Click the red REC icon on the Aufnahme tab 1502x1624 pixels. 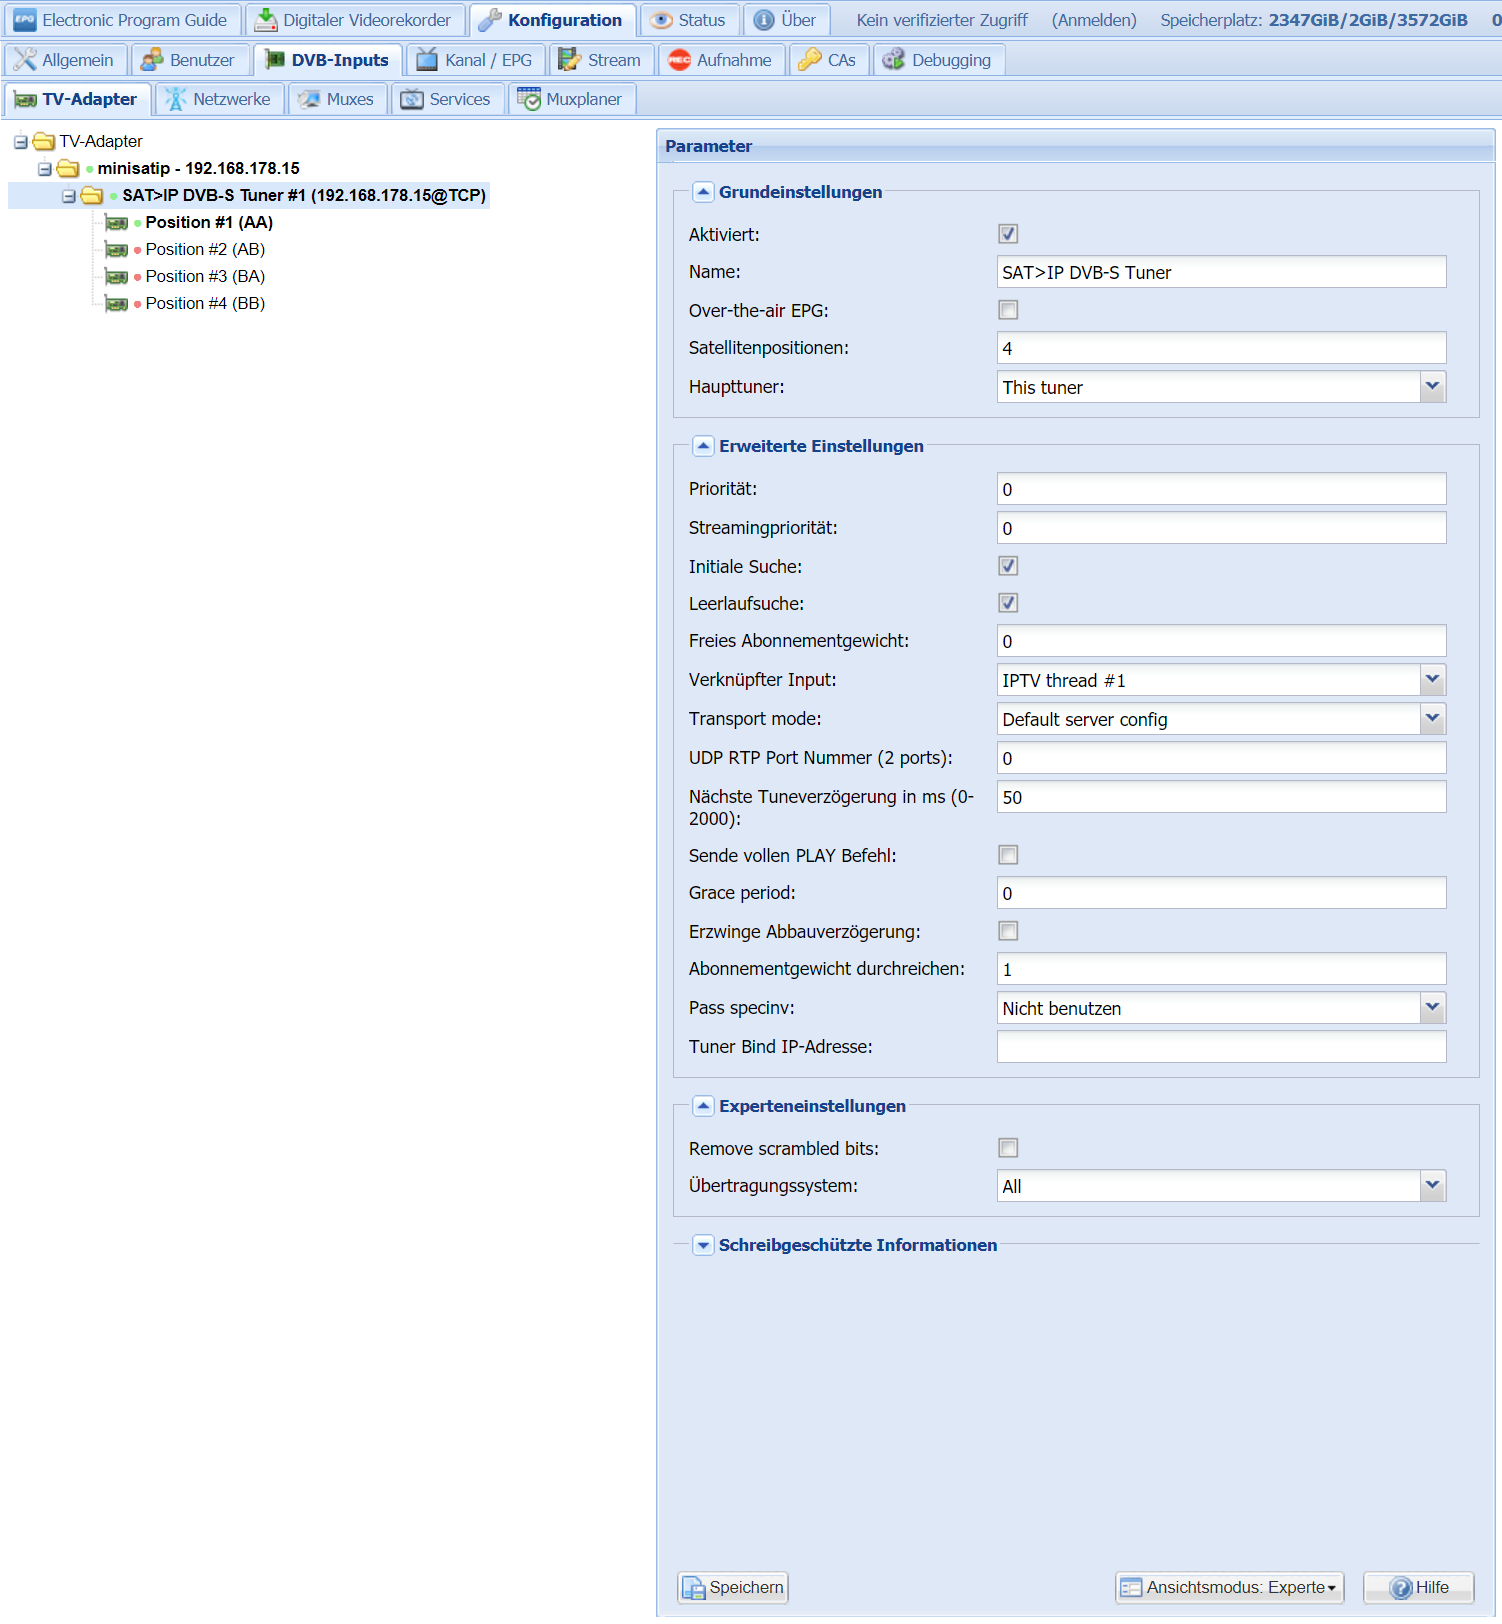point(680,60)
